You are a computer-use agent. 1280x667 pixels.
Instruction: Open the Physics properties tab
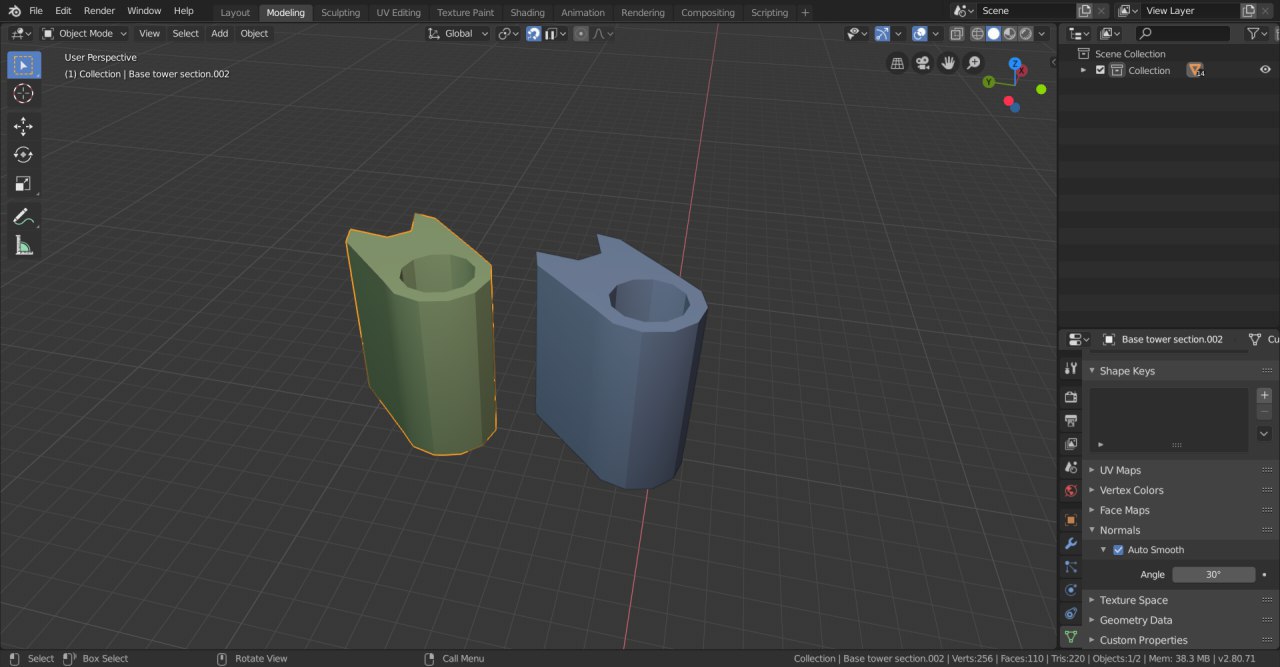point(1070,590)
